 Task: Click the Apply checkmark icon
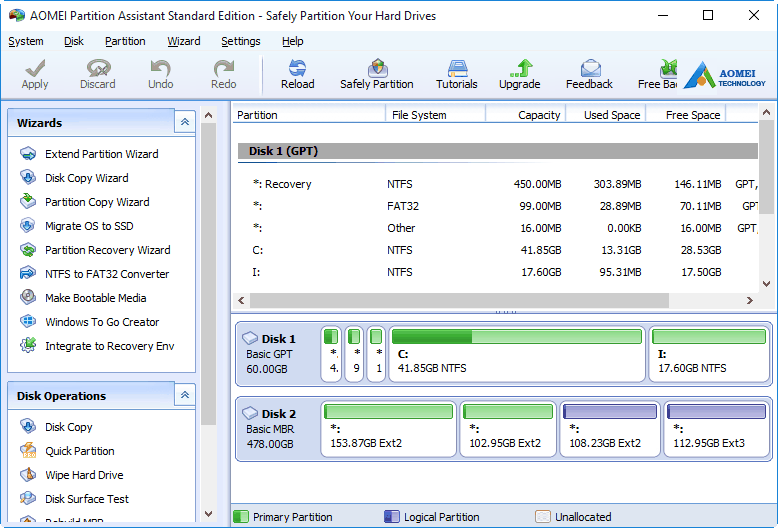click(x=35, y=68)
